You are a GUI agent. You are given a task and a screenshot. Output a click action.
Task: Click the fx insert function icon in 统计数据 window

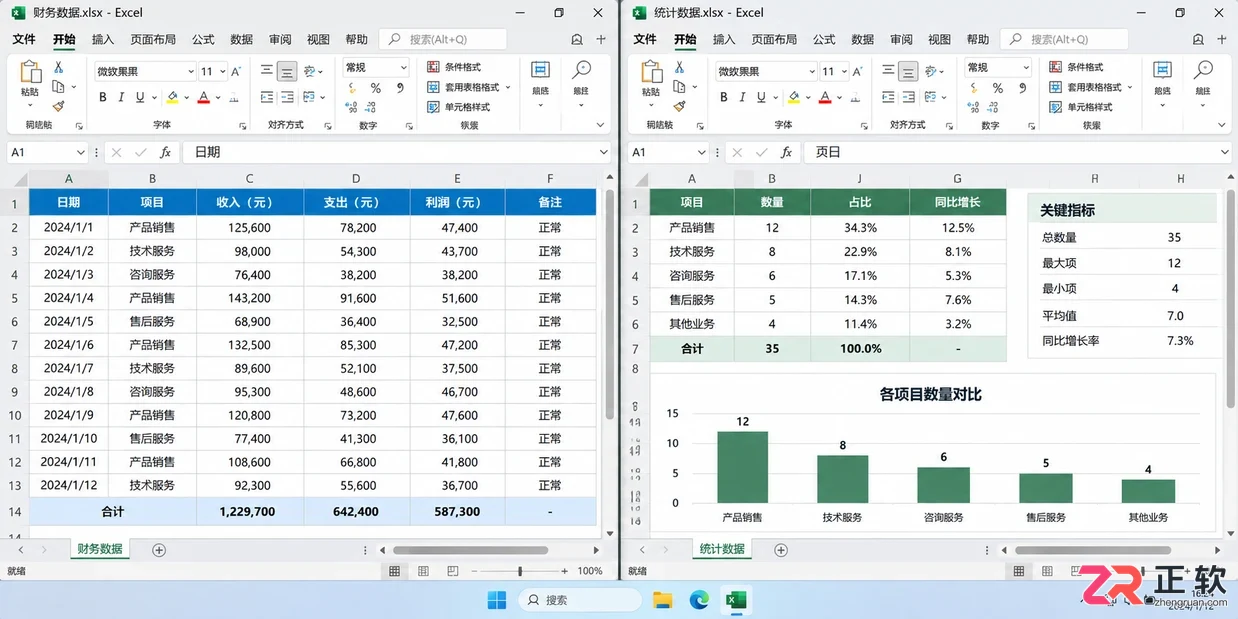[787, 152]
